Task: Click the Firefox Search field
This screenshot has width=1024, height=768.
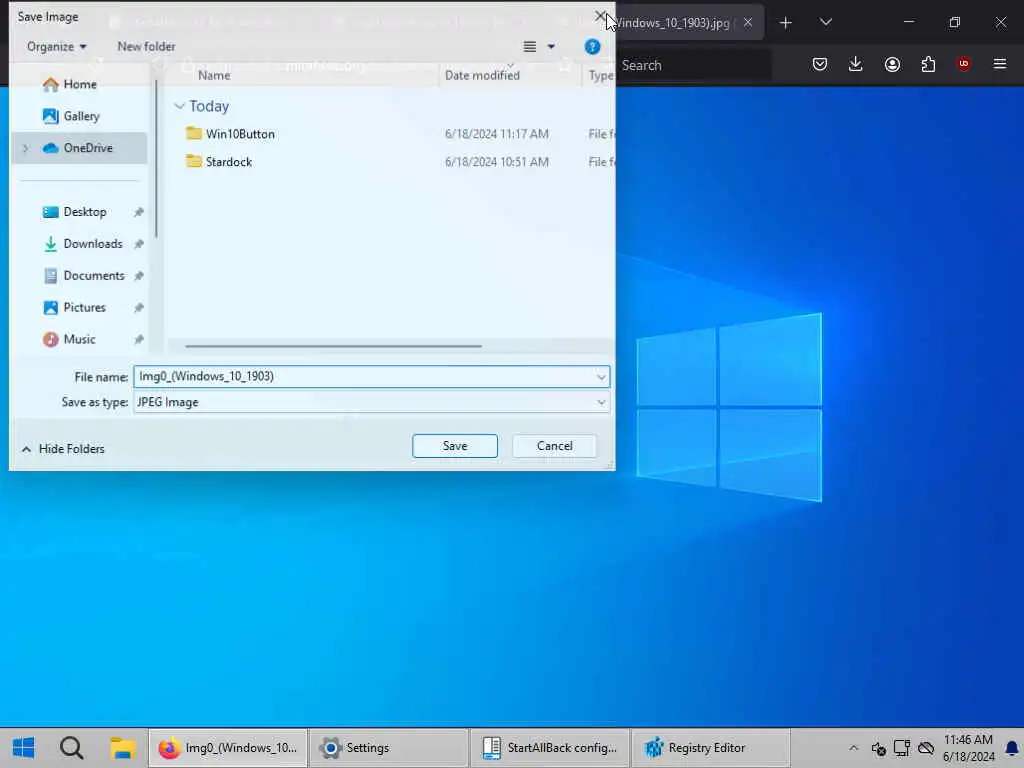Action: point(692,65)
